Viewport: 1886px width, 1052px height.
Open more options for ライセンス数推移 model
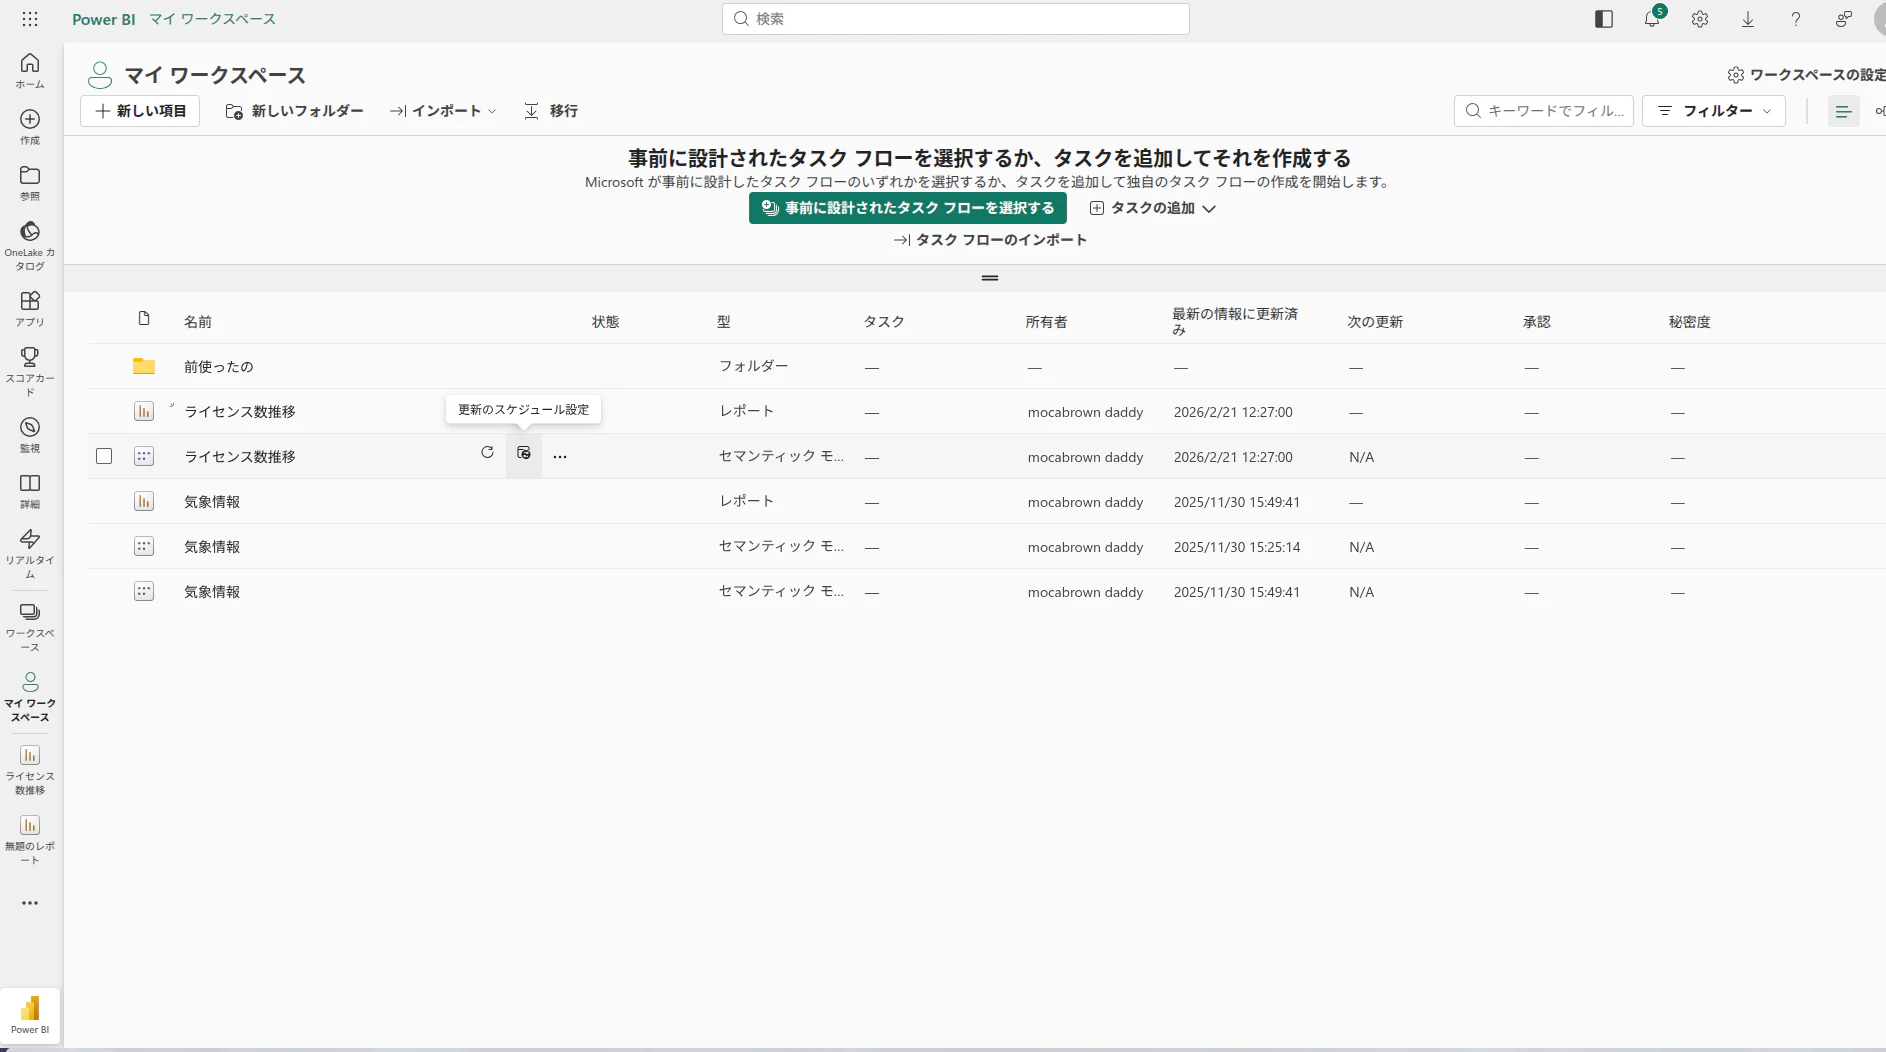coord(560,456)
